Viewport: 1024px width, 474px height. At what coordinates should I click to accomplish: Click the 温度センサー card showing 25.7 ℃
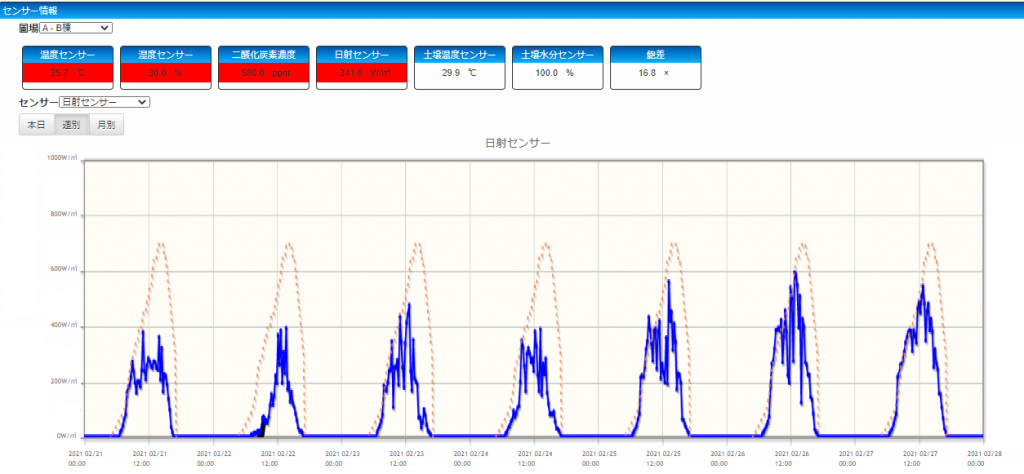tap(67, 68)
